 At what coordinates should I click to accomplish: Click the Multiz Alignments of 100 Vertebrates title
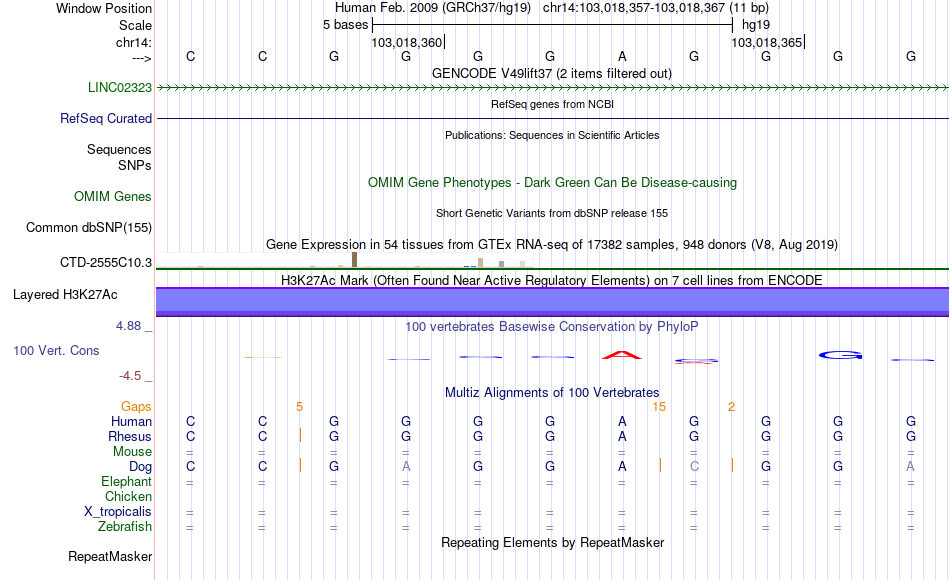[x=552, y=392]
